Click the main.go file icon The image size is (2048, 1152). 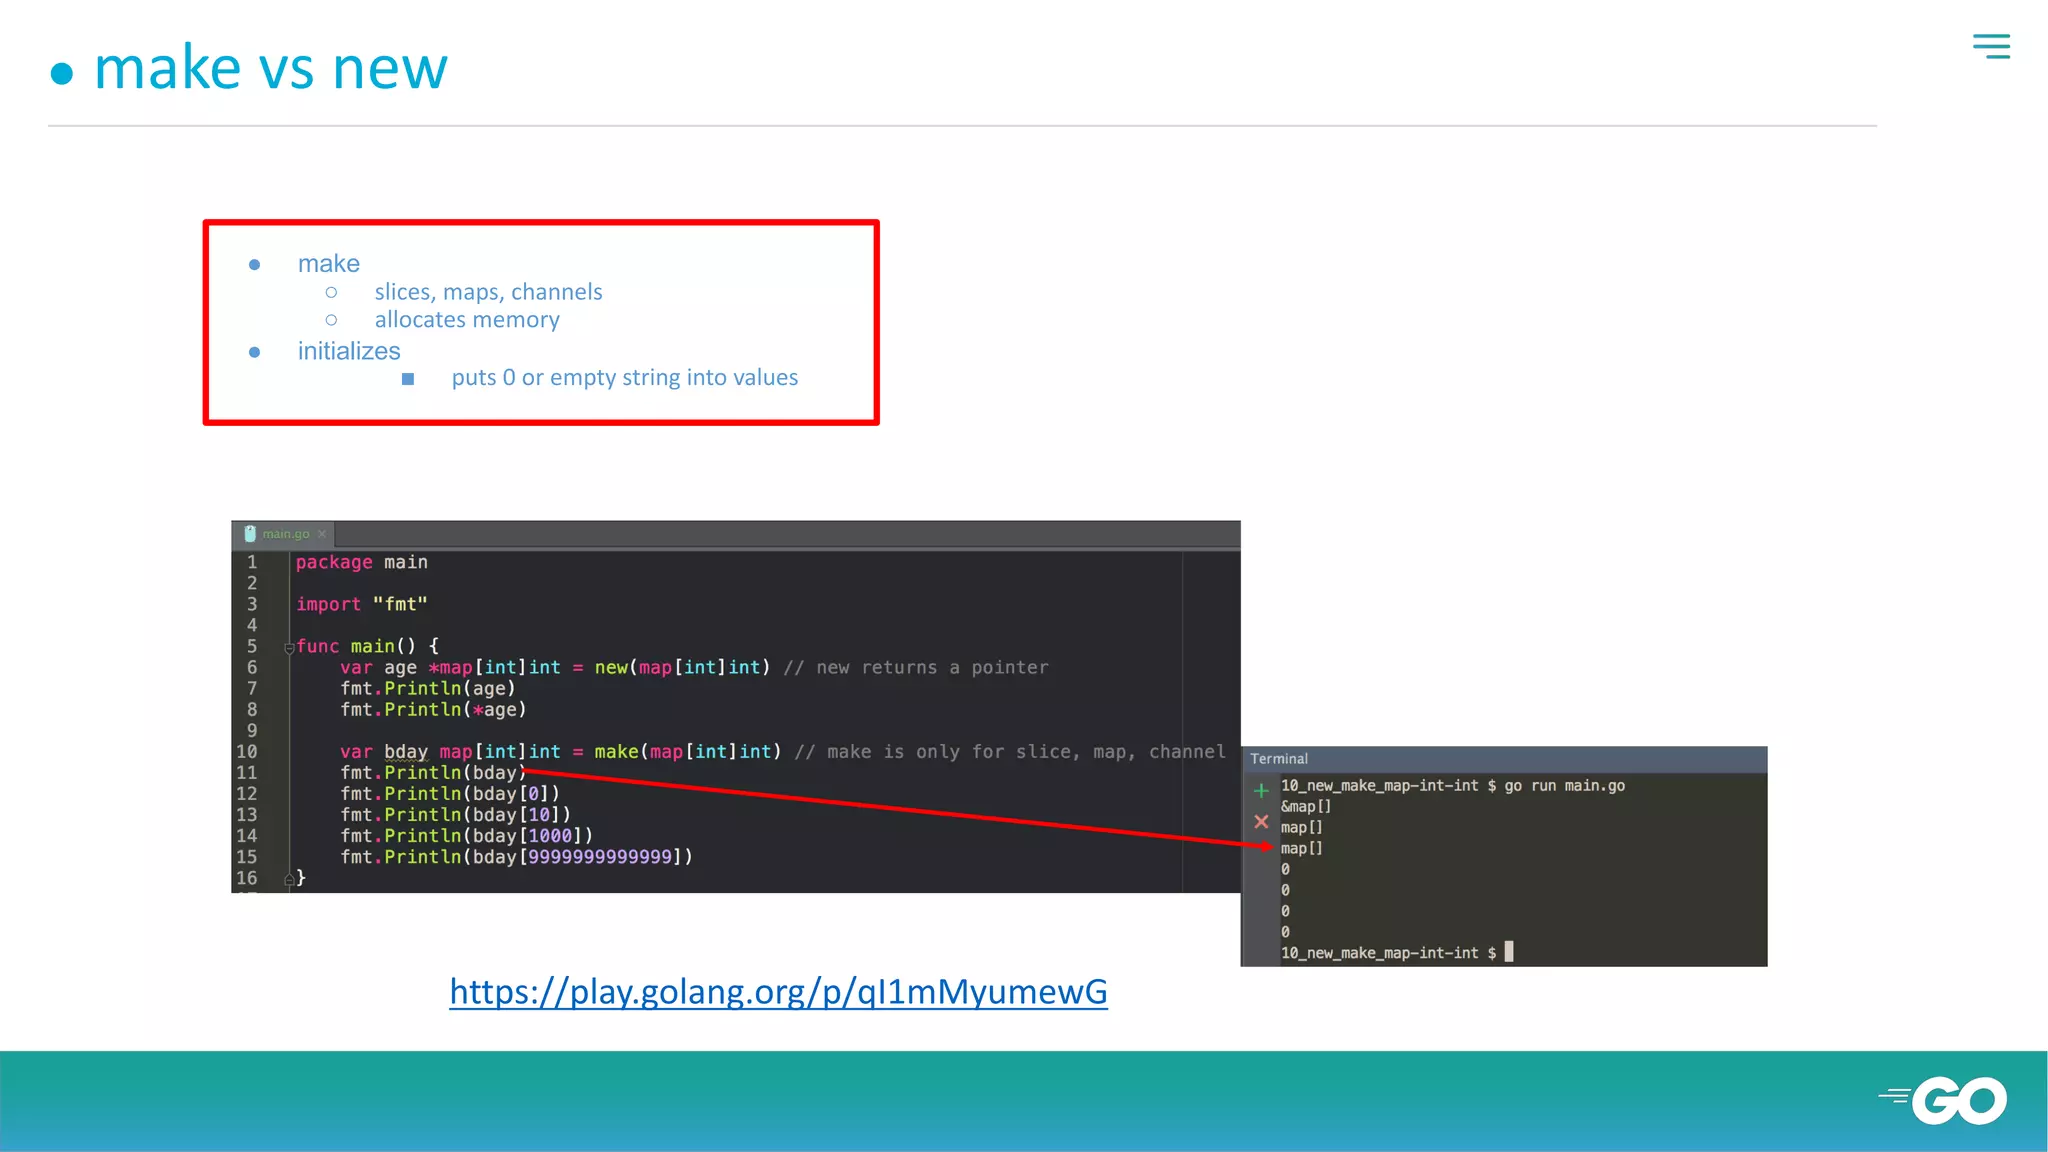[250, 534]
